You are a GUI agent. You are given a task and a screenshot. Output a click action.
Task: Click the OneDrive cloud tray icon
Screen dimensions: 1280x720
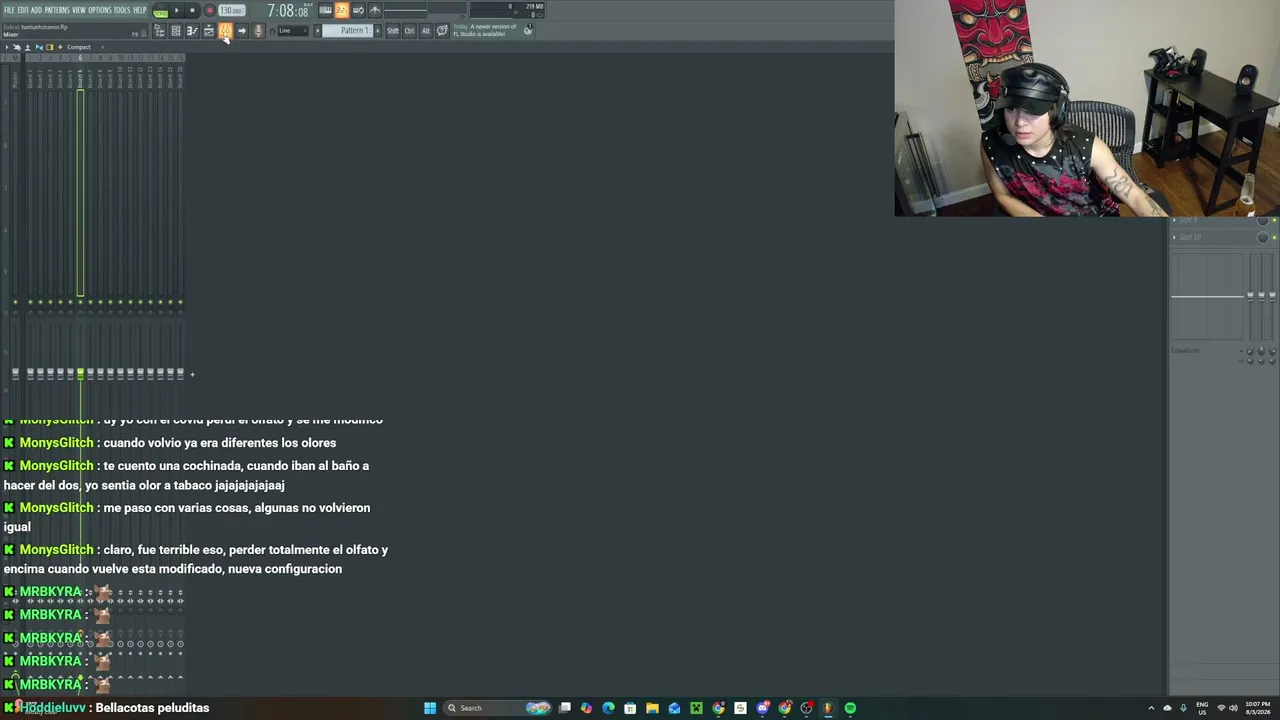pyautogui.click(x=1167, y=708)
